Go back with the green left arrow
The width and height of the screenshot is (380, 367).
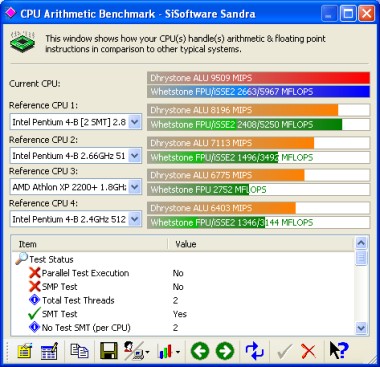click(x=200, y=351)
